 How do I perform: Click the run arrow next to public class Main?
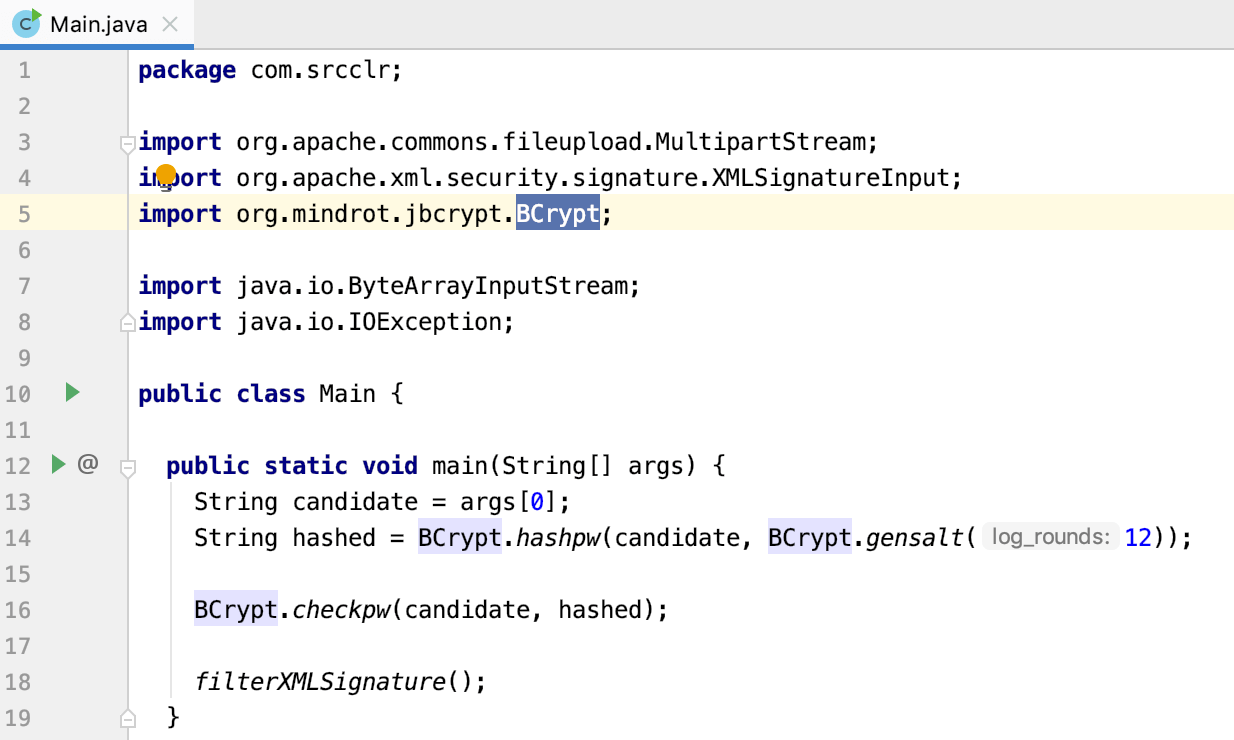tap(71, 393)
